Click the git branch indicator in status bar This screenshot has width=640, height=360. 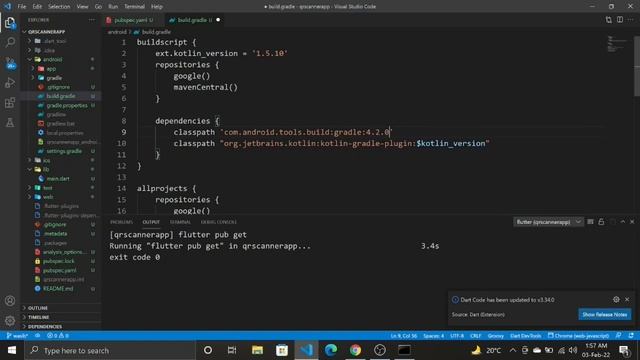coord(17,336)
